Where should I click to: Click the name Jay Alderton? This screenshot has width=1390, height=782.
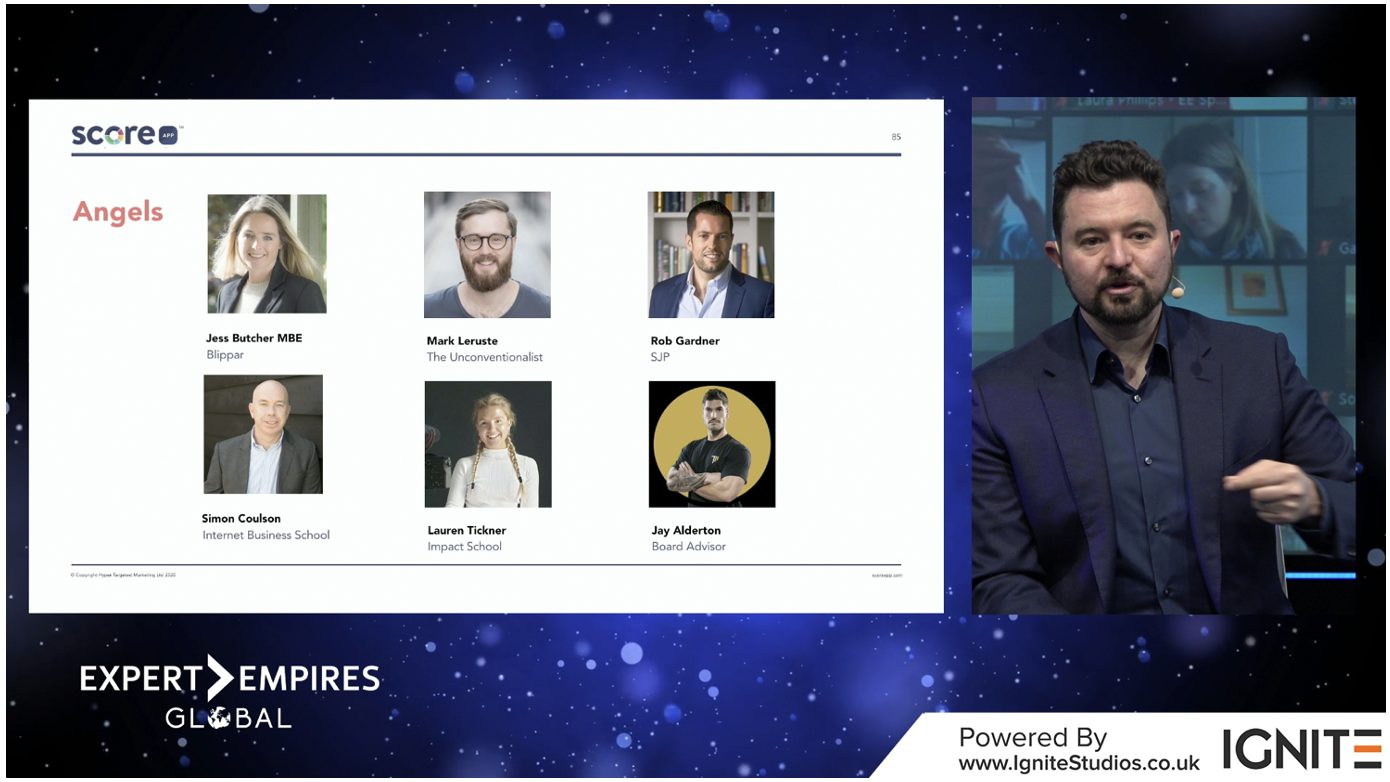686,530
